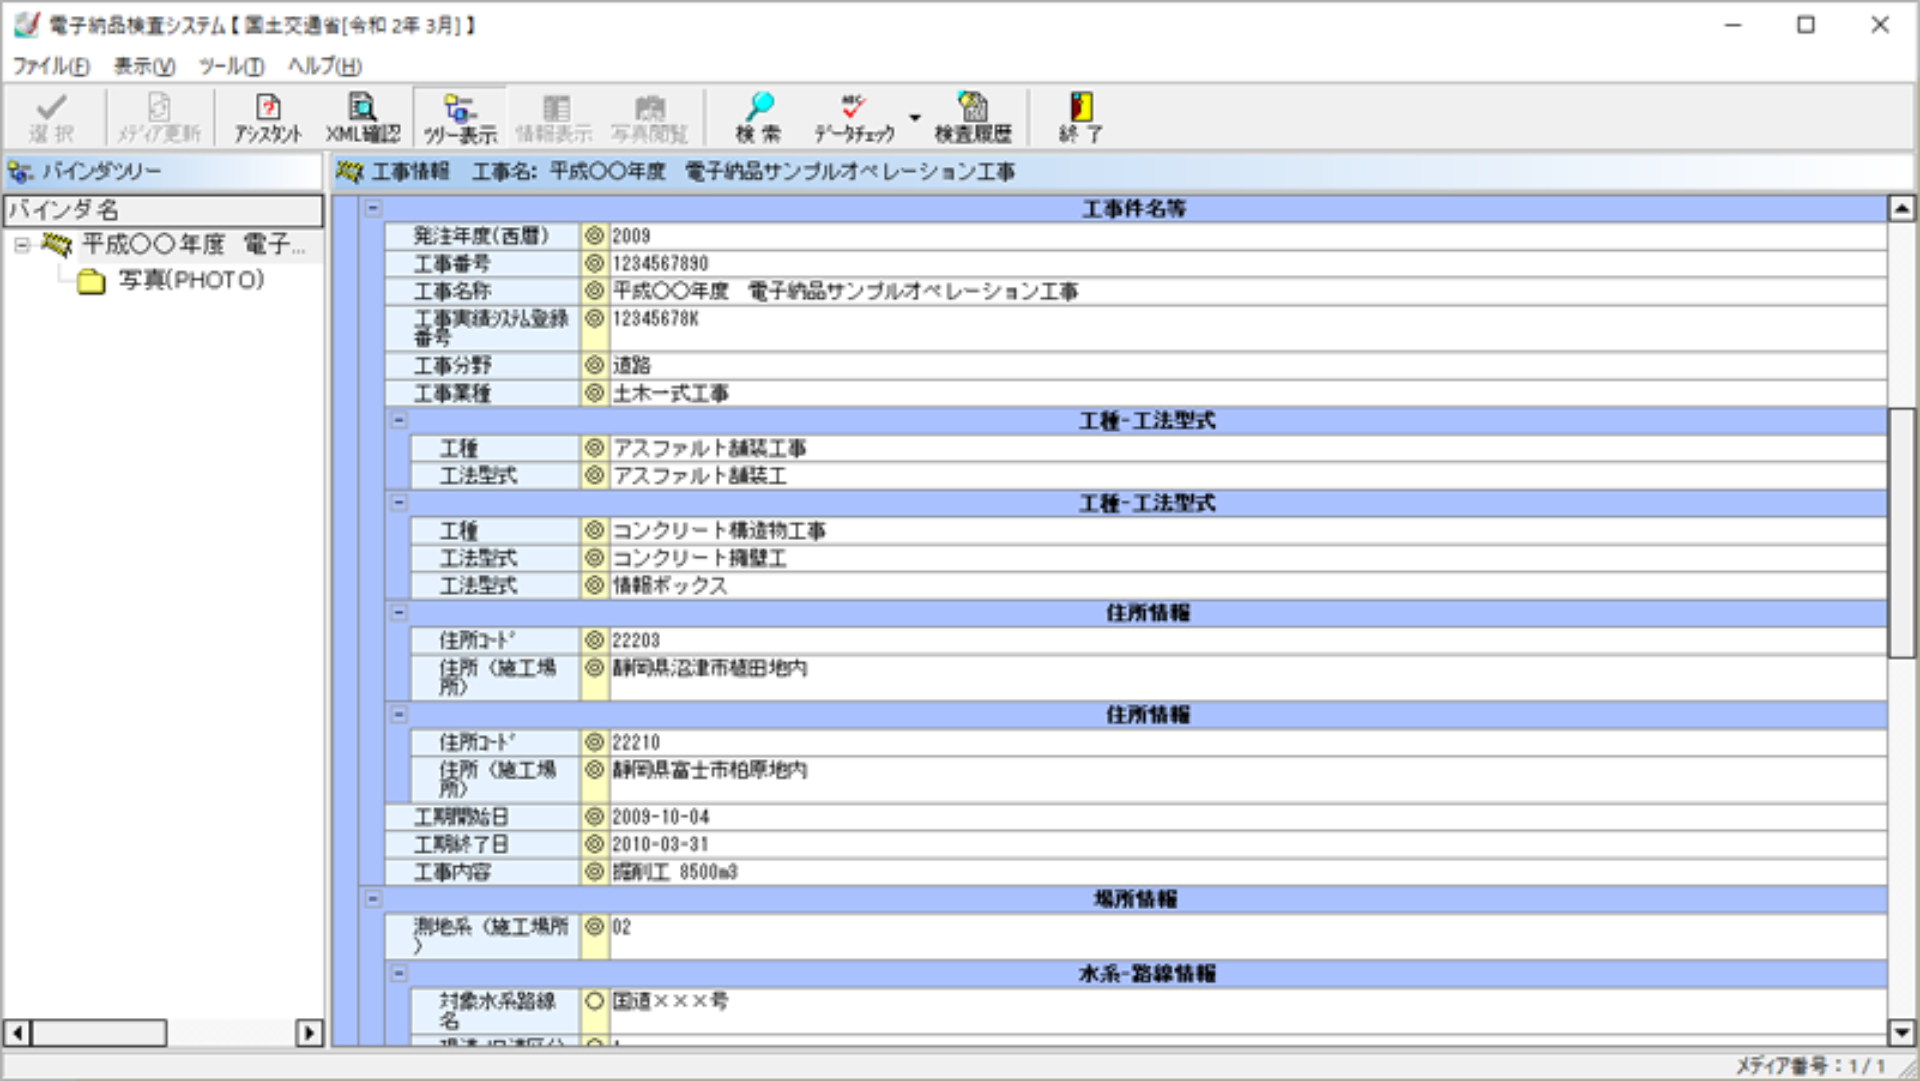Click the 対象水系路線名 radio marker
Image resolution: width=1920 pixels, height=1081 pixels.
pyautogui.click(x=592, y=1003)
